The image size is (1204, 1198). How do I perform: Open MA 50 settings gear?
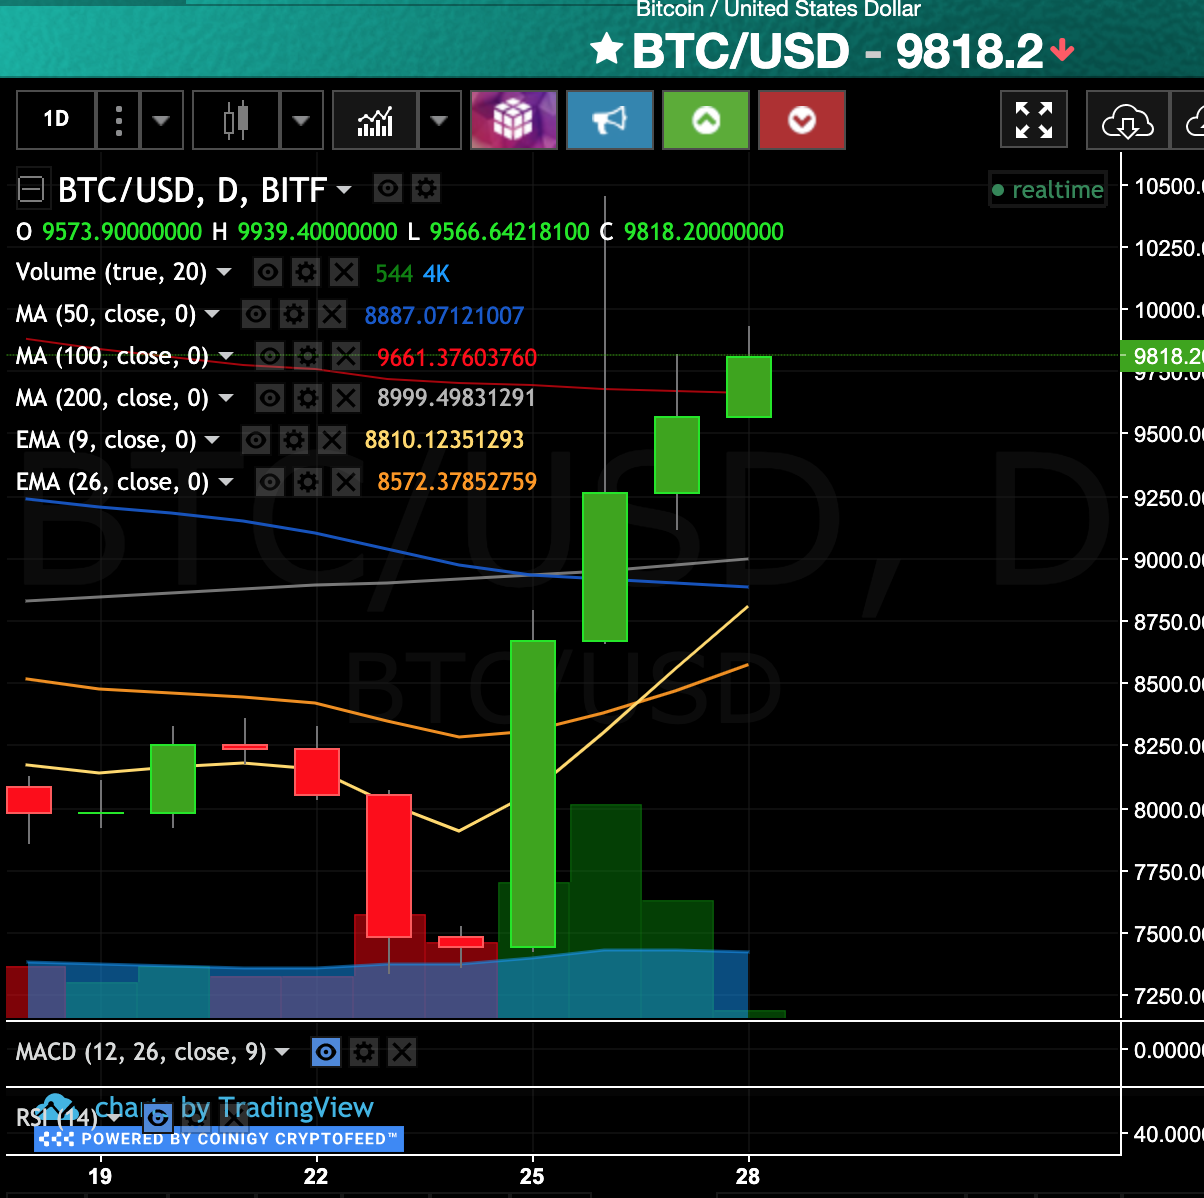pos(294,314)
